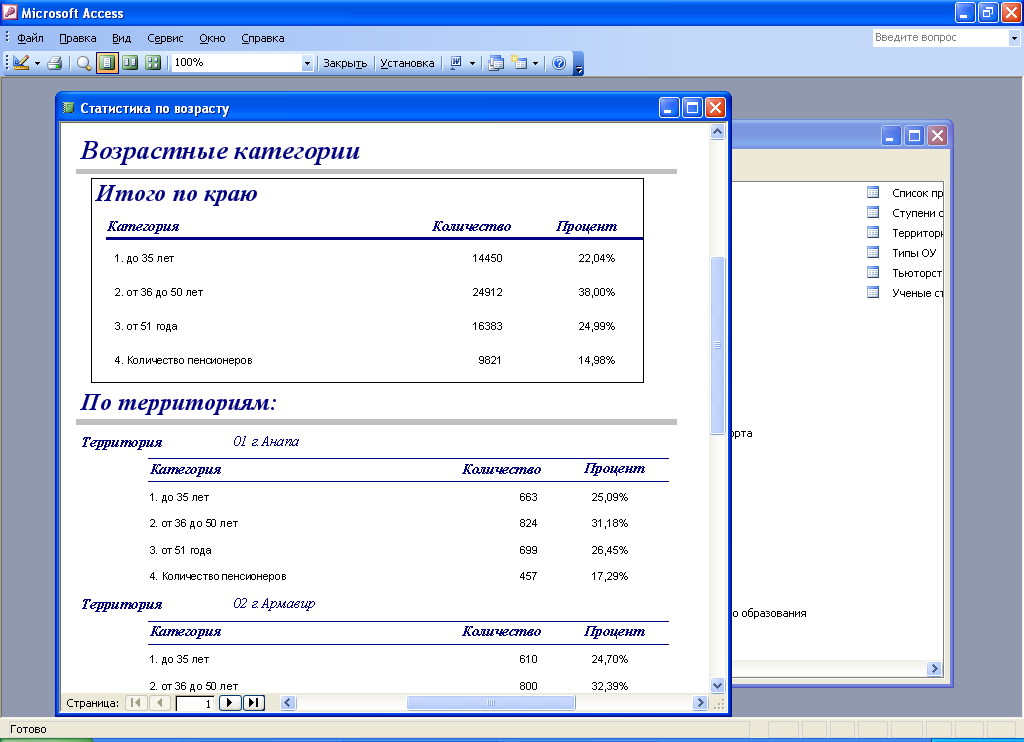The image size is (1024, 742).
Task: Click the Office Links Word icon
Action: [456, 63]
